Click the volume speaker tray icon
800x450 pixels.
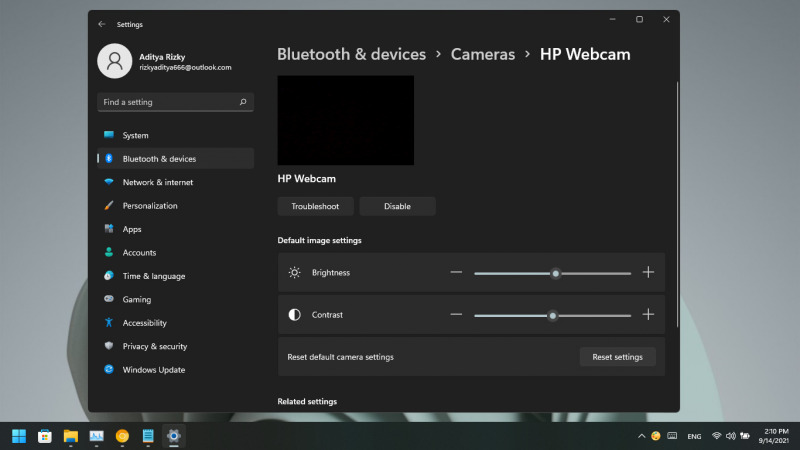[731, 436]
